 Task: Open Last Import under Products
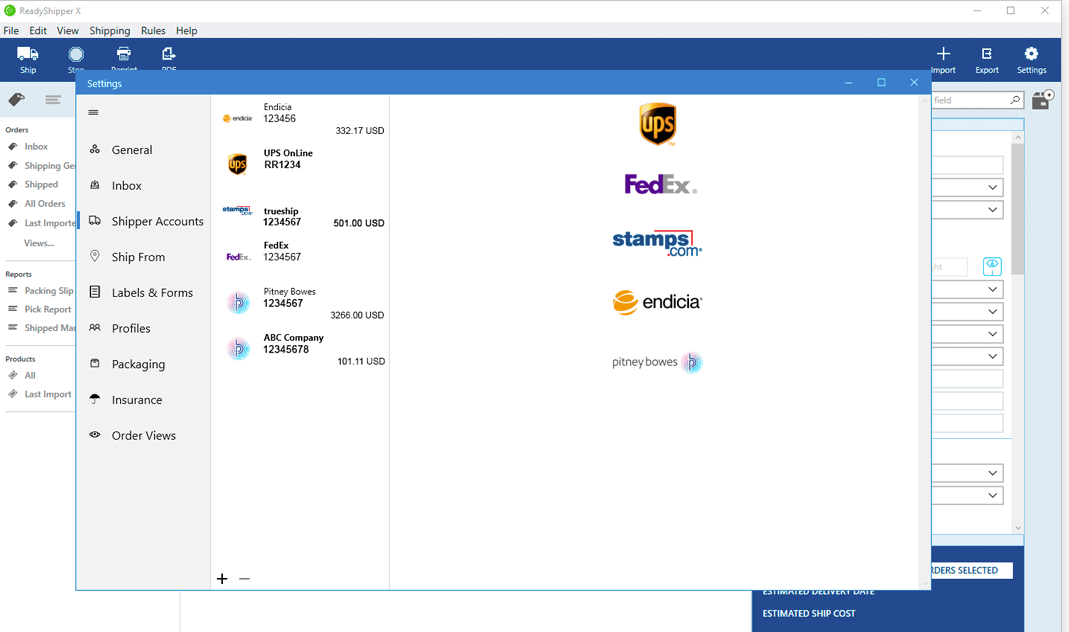pos(48,394)
